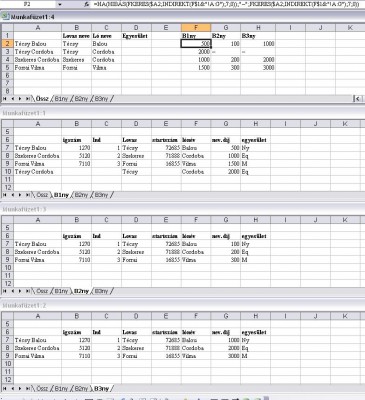Last sheet arrow in Munkafüzet1:3 window
Viewport: 365px width, 400px height.
click(x=27, y=291)
